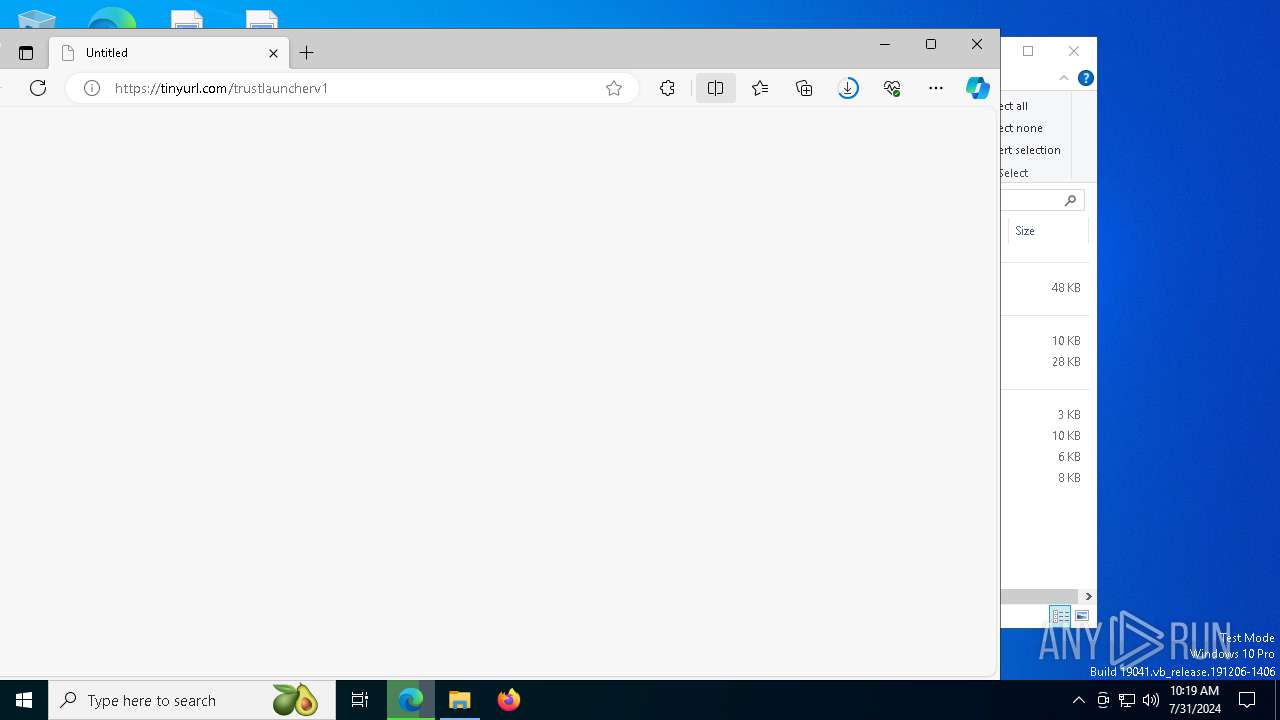The height and width of the screenshot is (720, 1280).
Task: View site information icon in address bar
Action: [x=91, y=88]
